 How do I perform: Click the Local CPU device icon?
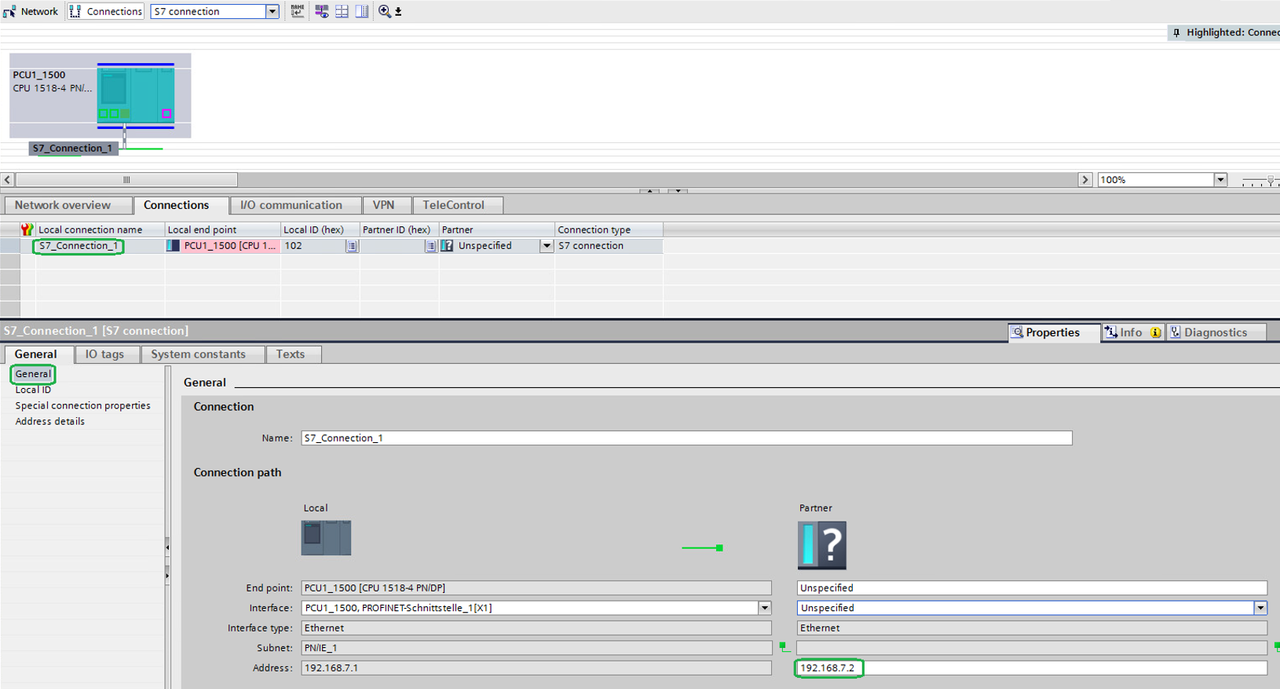click(327, 538)
